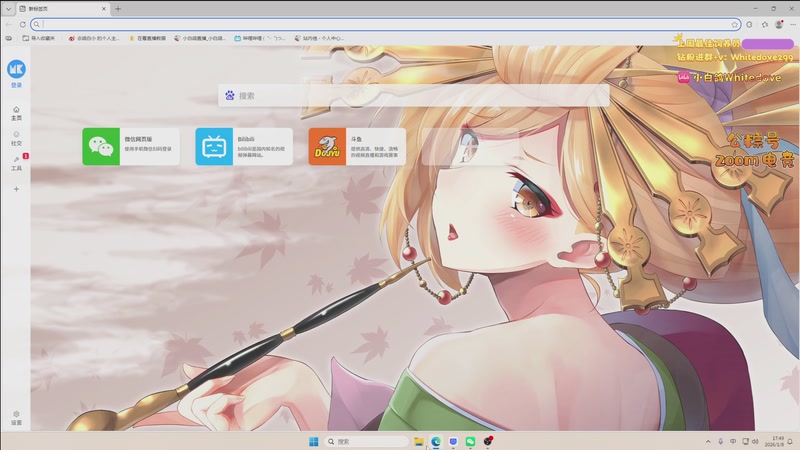
Task: Switch to Edge in the taskbar
Action: tap(436, 441)
